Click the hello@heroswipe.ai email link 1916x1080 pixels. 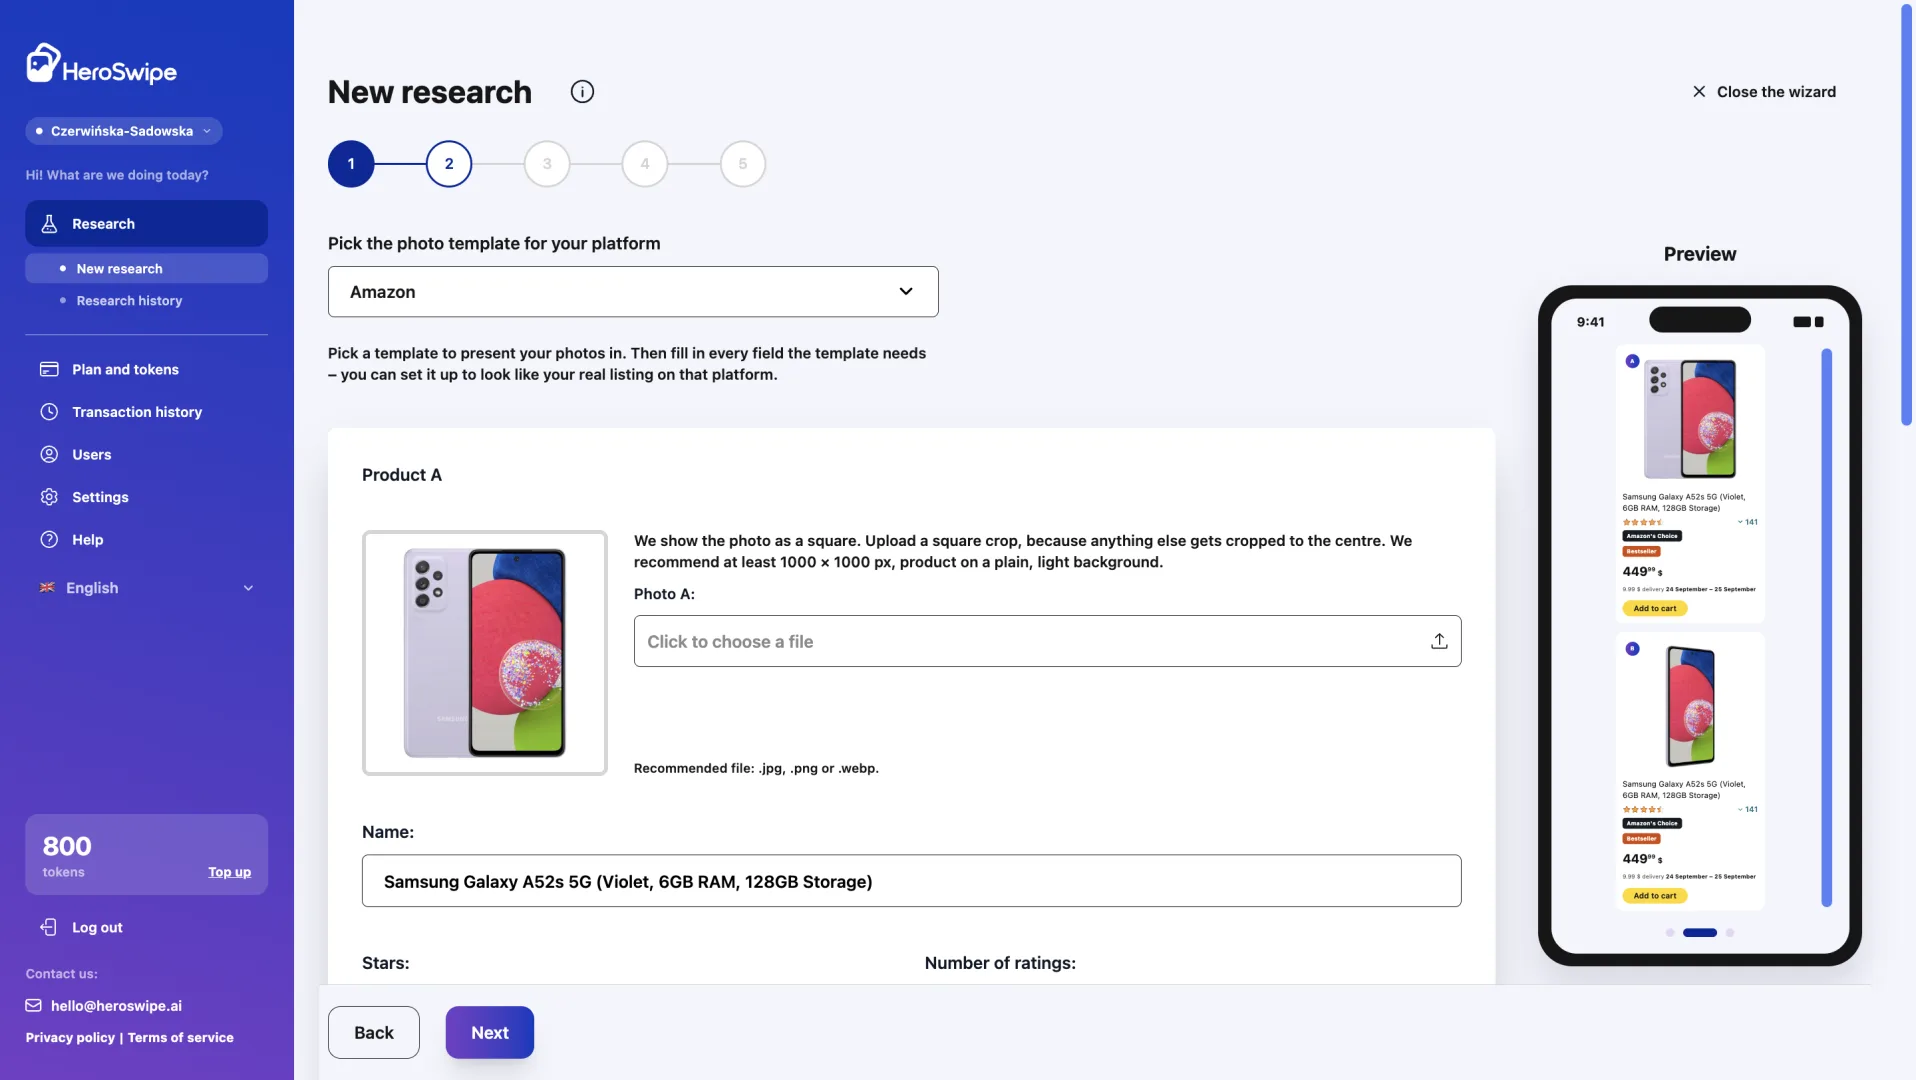click(x=116, y=1006)
